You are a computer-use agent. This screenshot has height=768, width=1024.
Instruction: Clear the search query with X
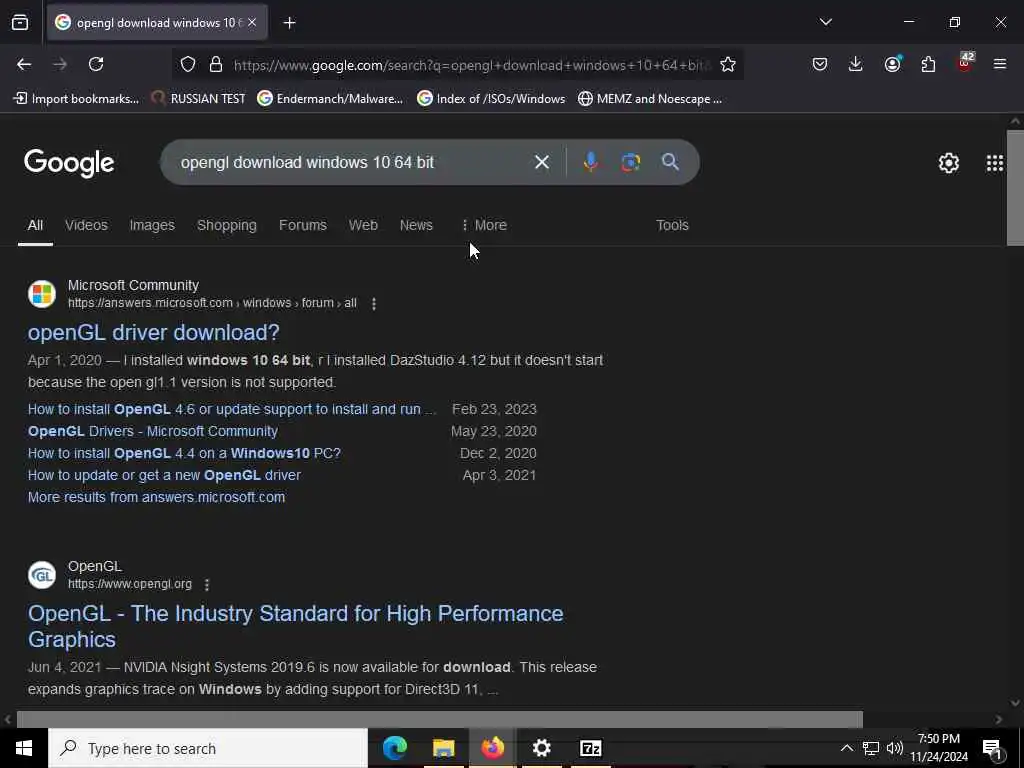[x=541, y=162]
